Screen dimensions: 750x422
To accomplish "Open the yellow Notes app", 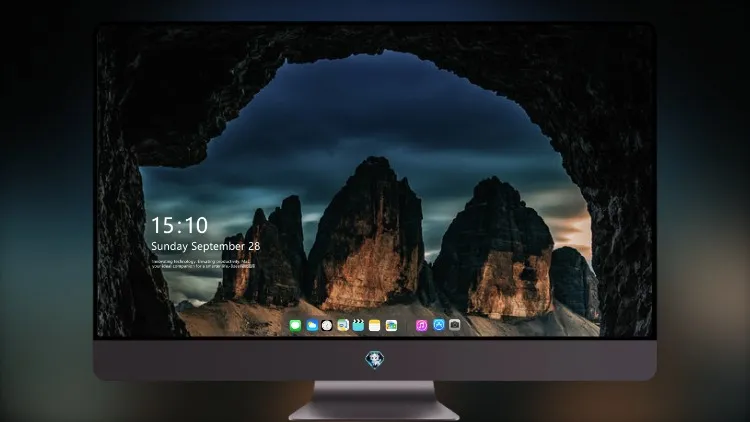I will pos(375,326).
